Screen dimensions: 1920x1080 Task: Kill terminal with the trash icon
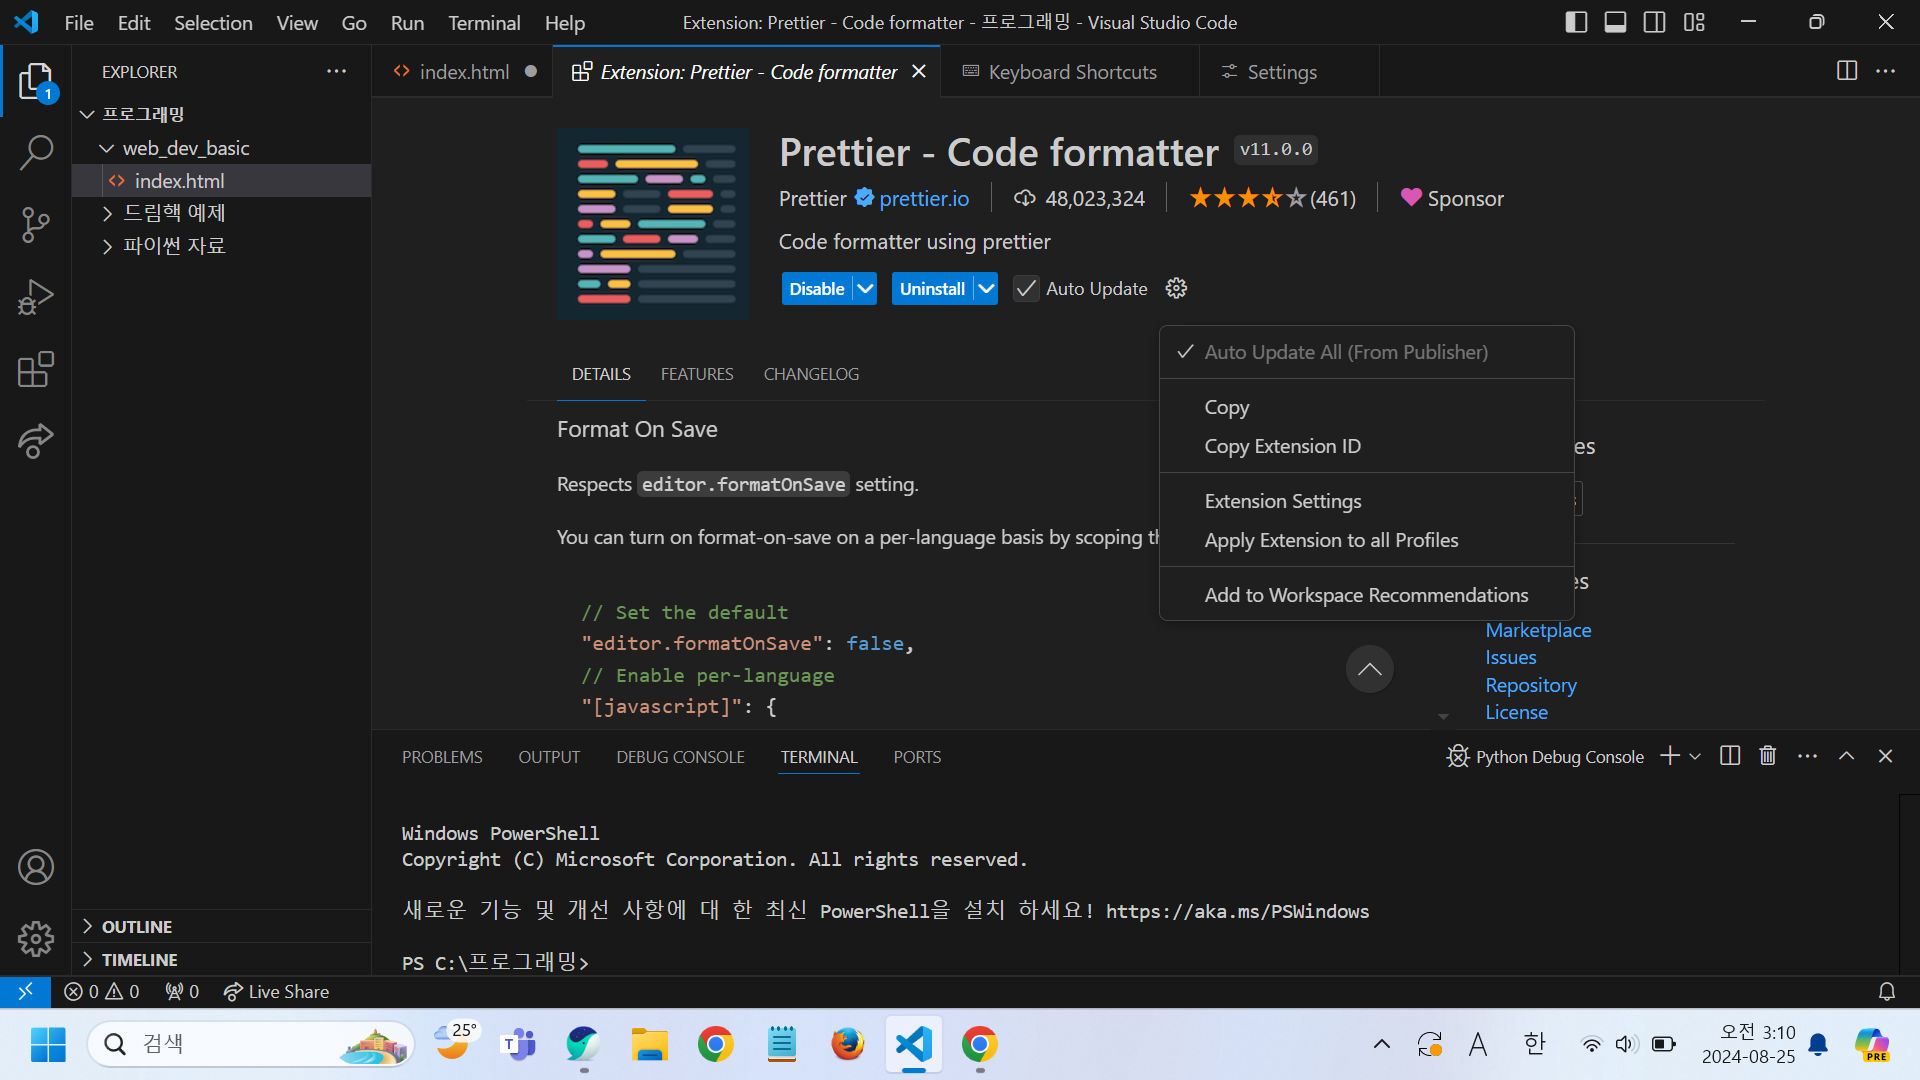[x=1767, y=756]
